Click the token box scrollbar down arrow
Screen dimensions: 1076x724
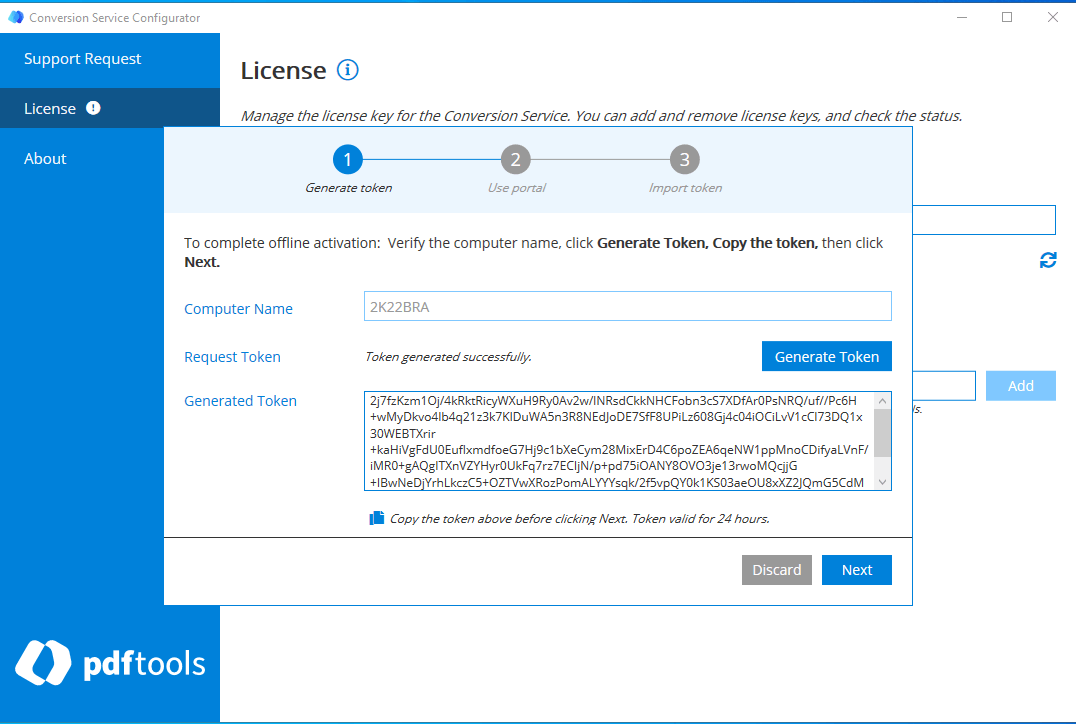tap(881, 481)
